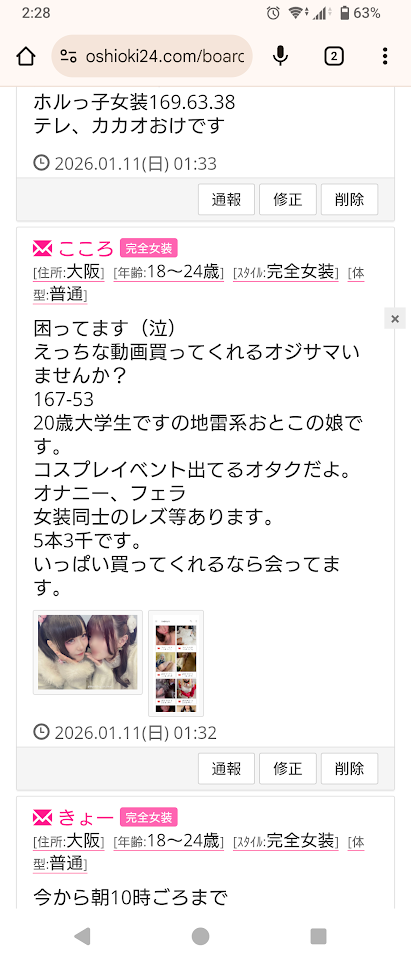Report the こころ post with 通報
Screen dimensions: 411x960
[226, 768]
